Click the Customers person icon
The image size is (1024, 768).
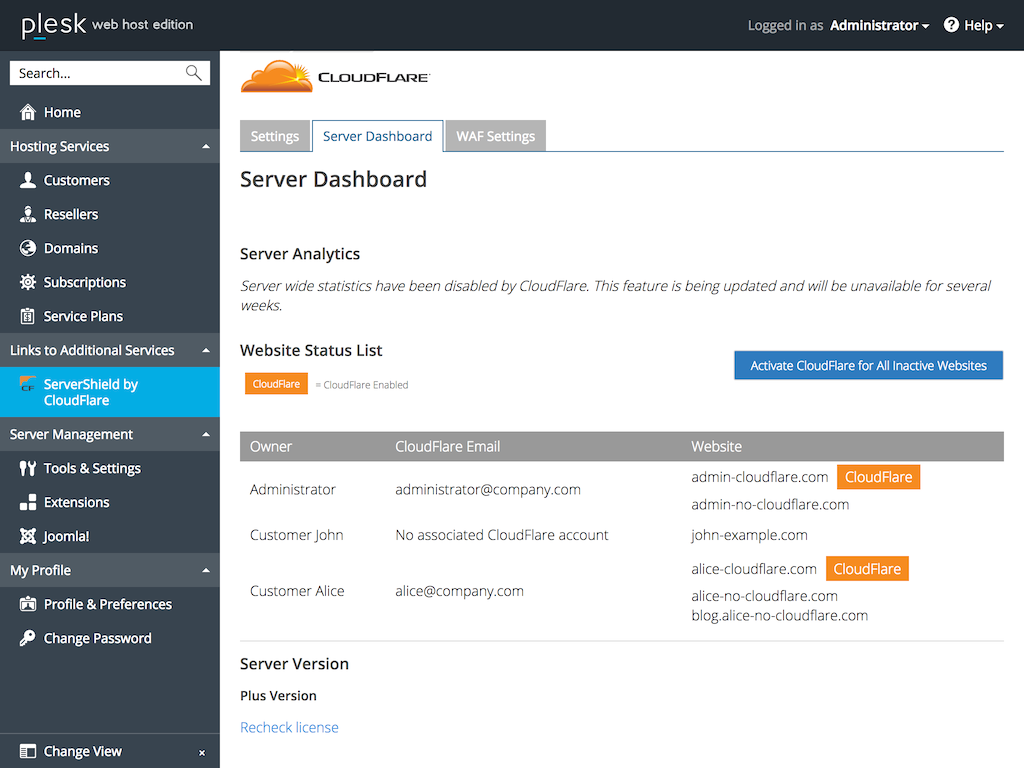click(x=27, y=180)
